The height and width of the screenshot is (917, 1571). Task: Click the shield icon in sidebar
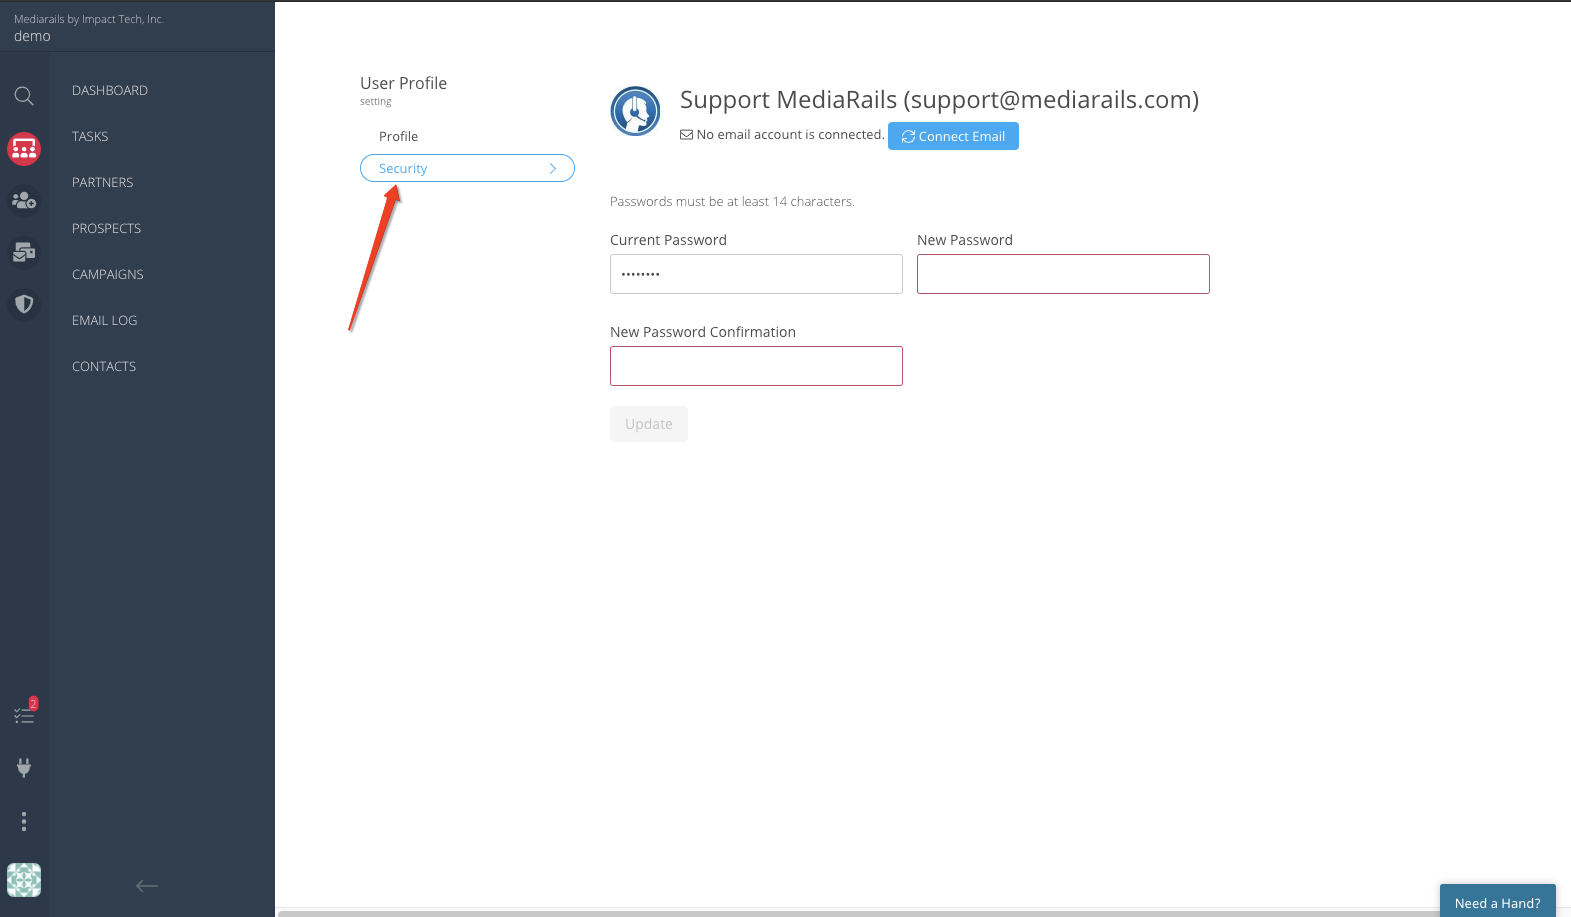[x=24, y=303]
